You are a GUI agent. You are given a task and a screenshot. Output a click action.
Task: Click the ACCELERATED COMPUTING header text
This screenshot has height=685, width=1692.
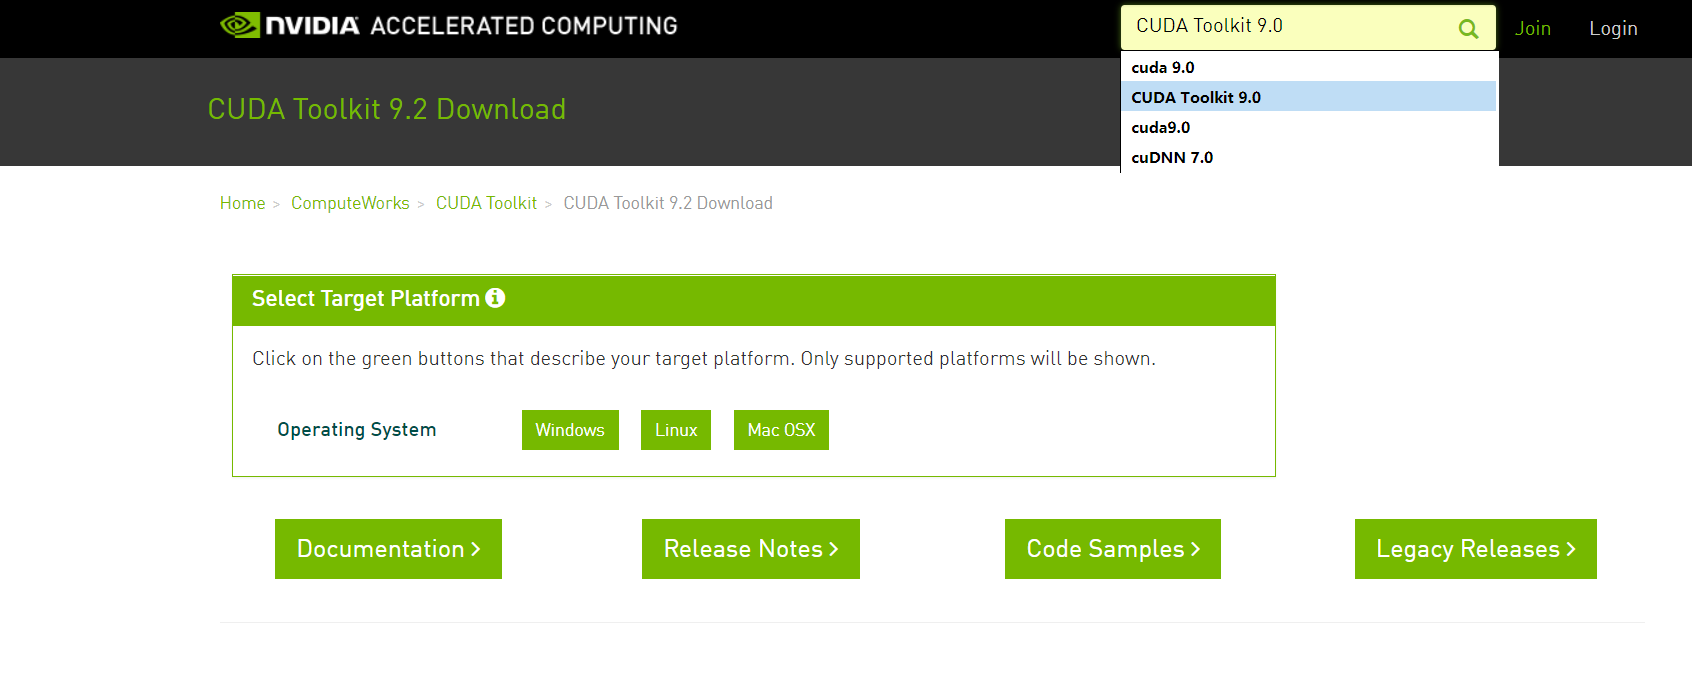[524, 26]
